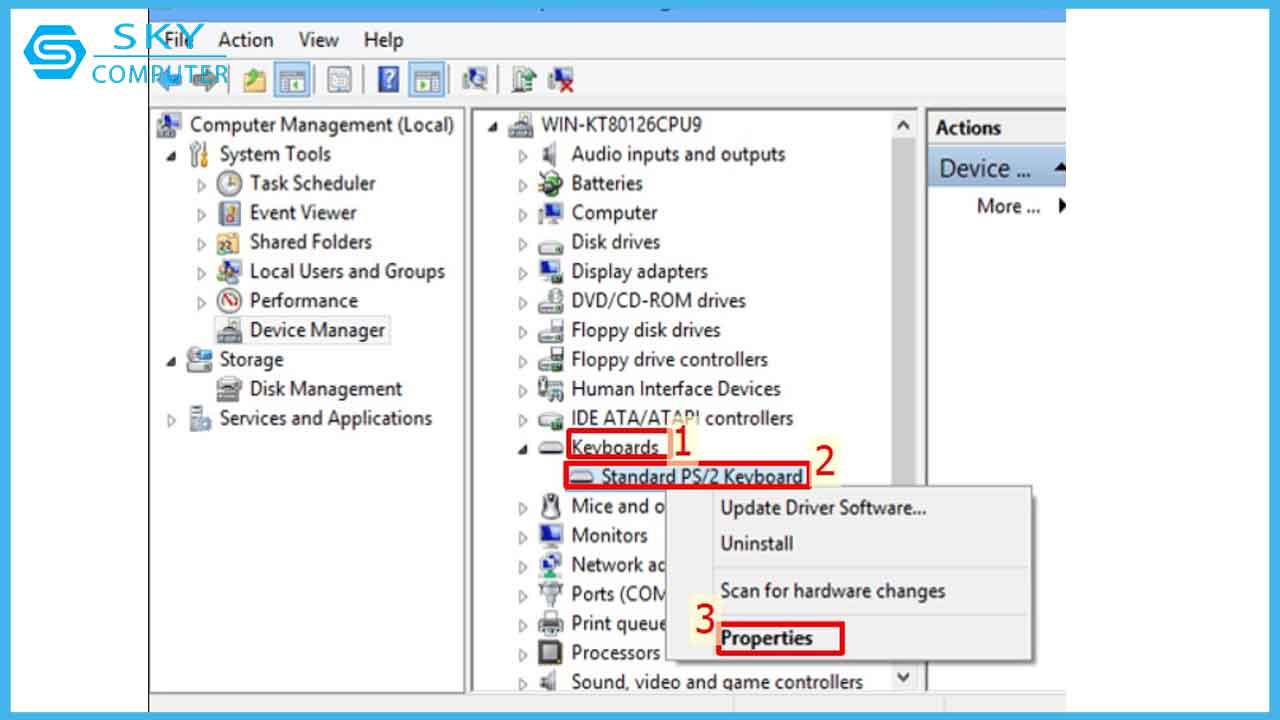
Task: Click the Up one level folder icon
Action: click(x=255, y=80)
